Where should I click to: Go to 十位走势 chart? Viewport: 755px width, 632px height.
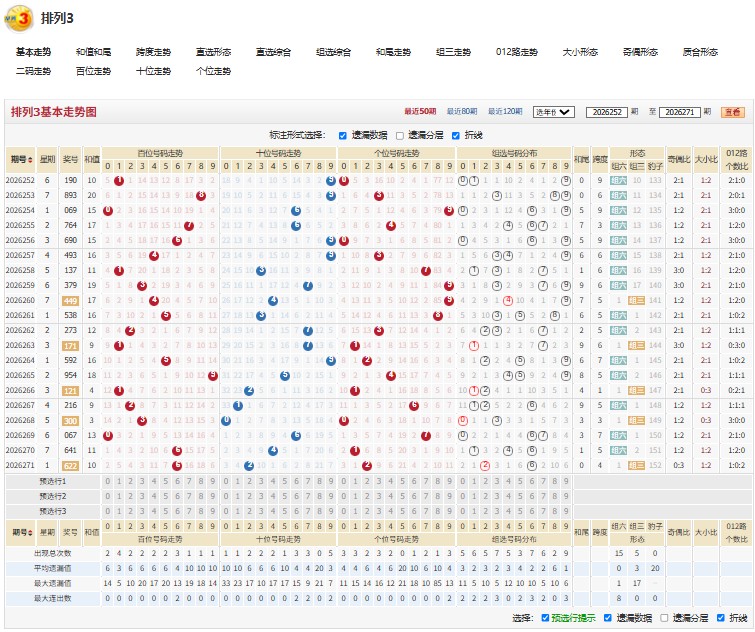(x=153, y=71)
